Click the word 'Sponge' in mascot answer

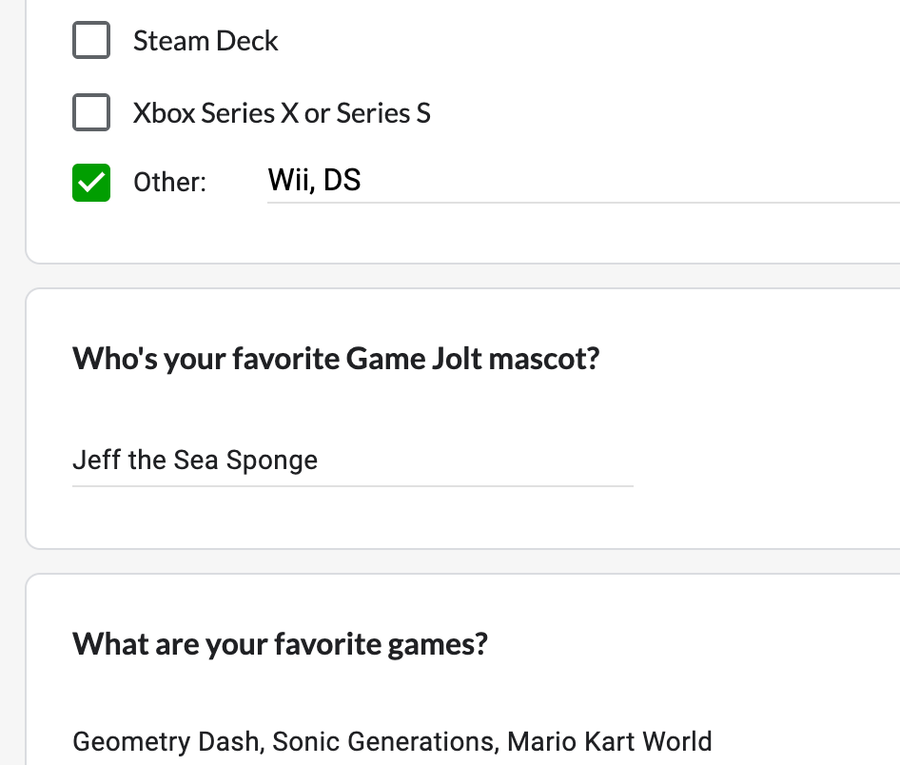coord(271,461)
